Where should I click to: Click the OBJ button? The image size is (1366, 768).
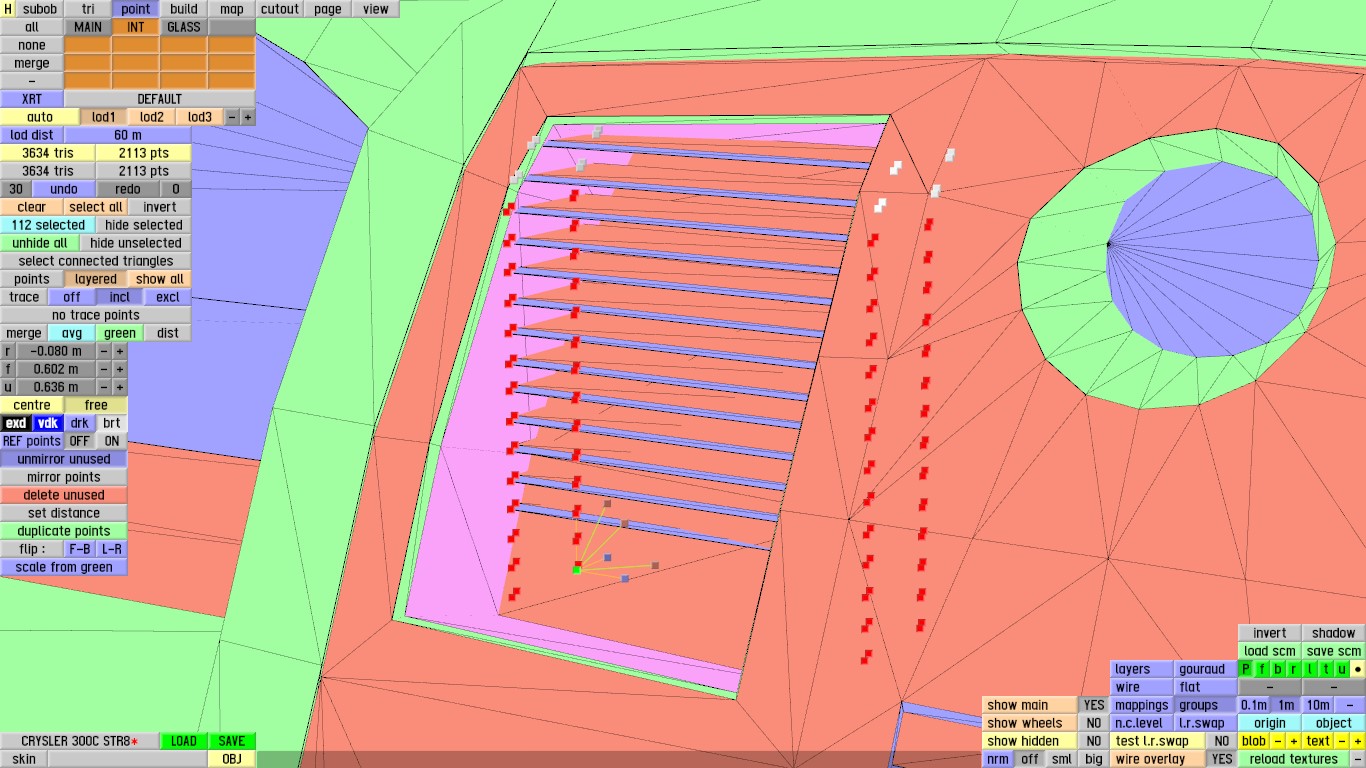tap(232, 759)
